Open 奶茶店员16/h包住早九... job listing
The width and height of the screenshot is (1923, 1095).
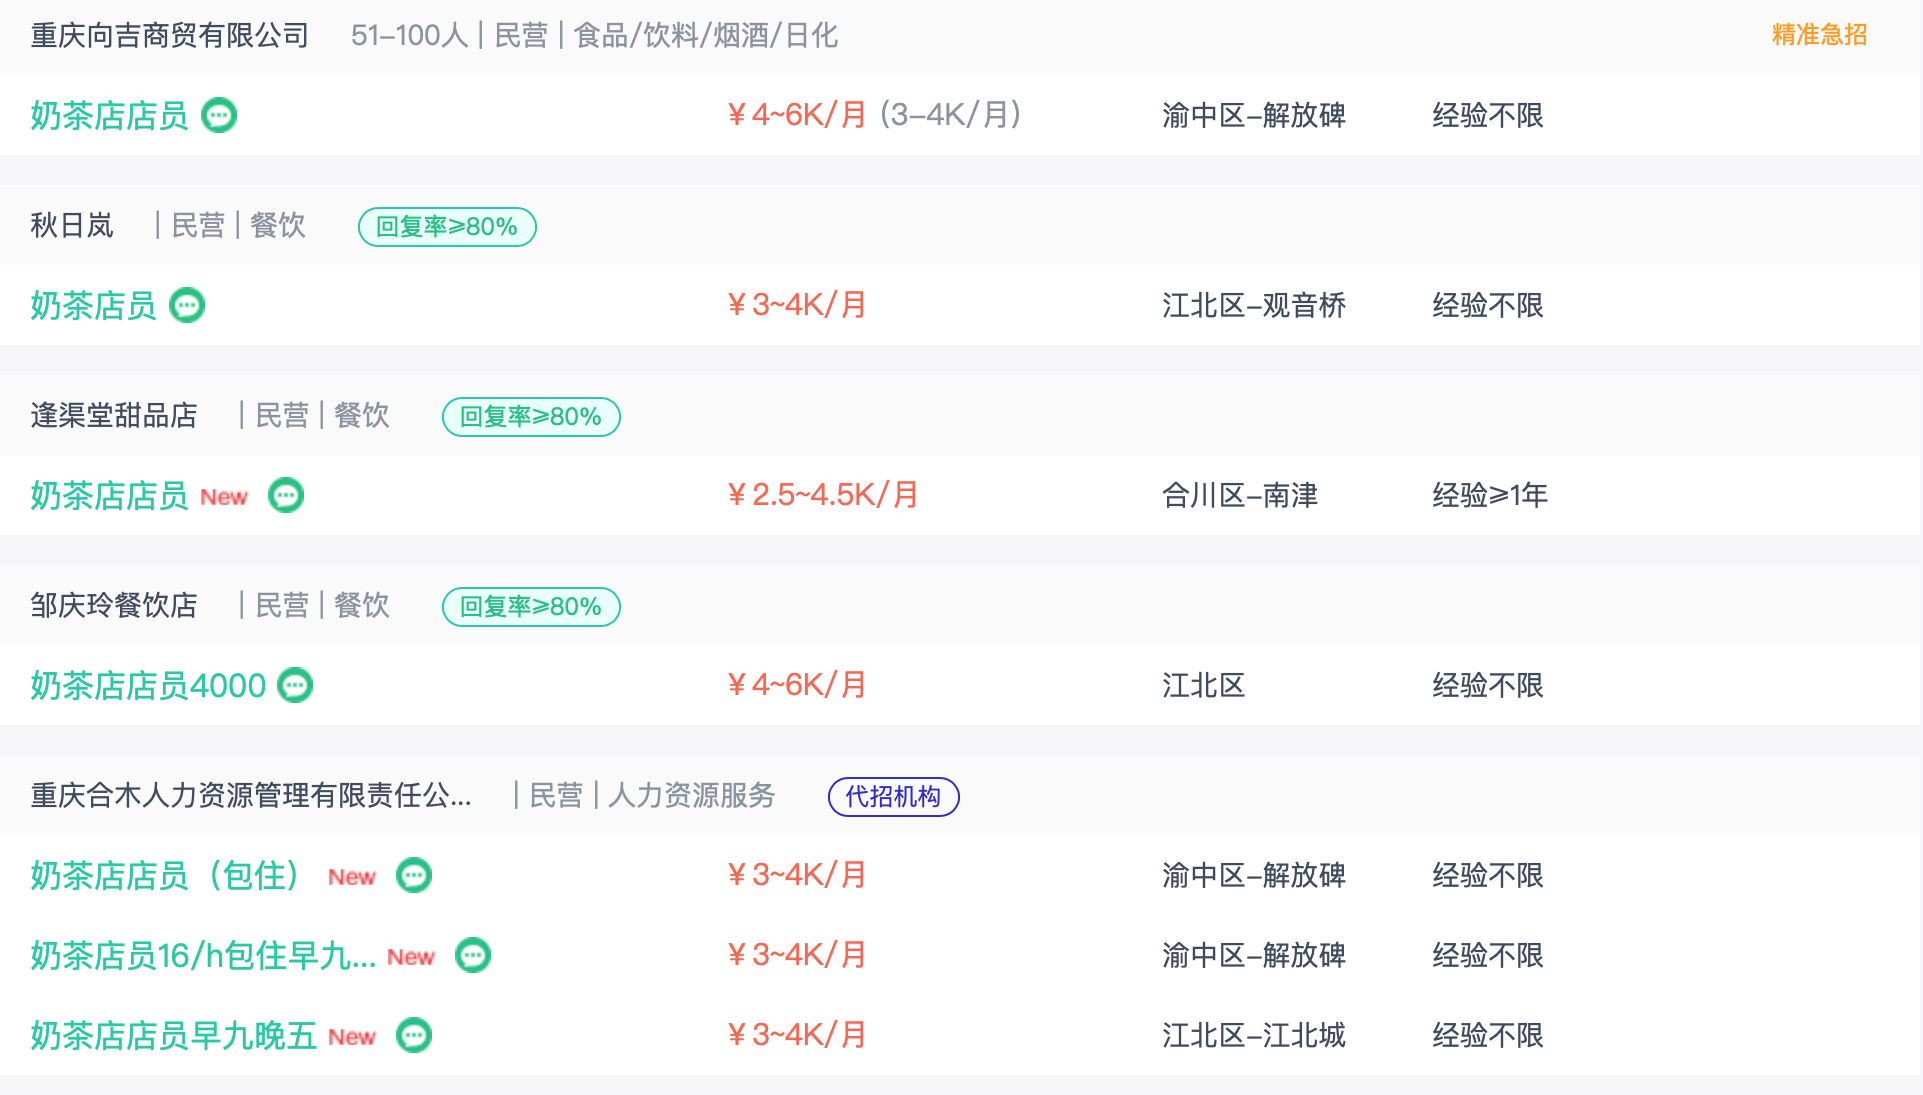pyautogui.click(x=203, y=955)
